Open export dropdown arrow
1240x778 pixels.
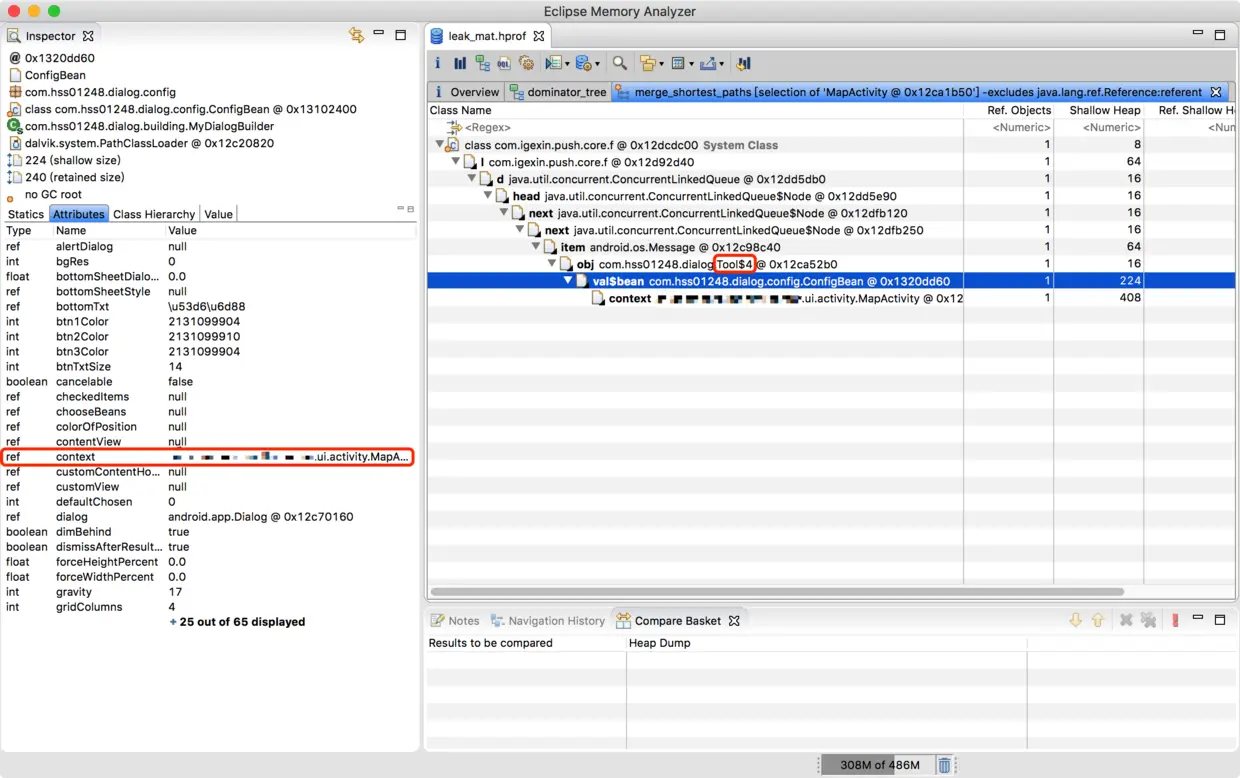[x=721, y=64]
